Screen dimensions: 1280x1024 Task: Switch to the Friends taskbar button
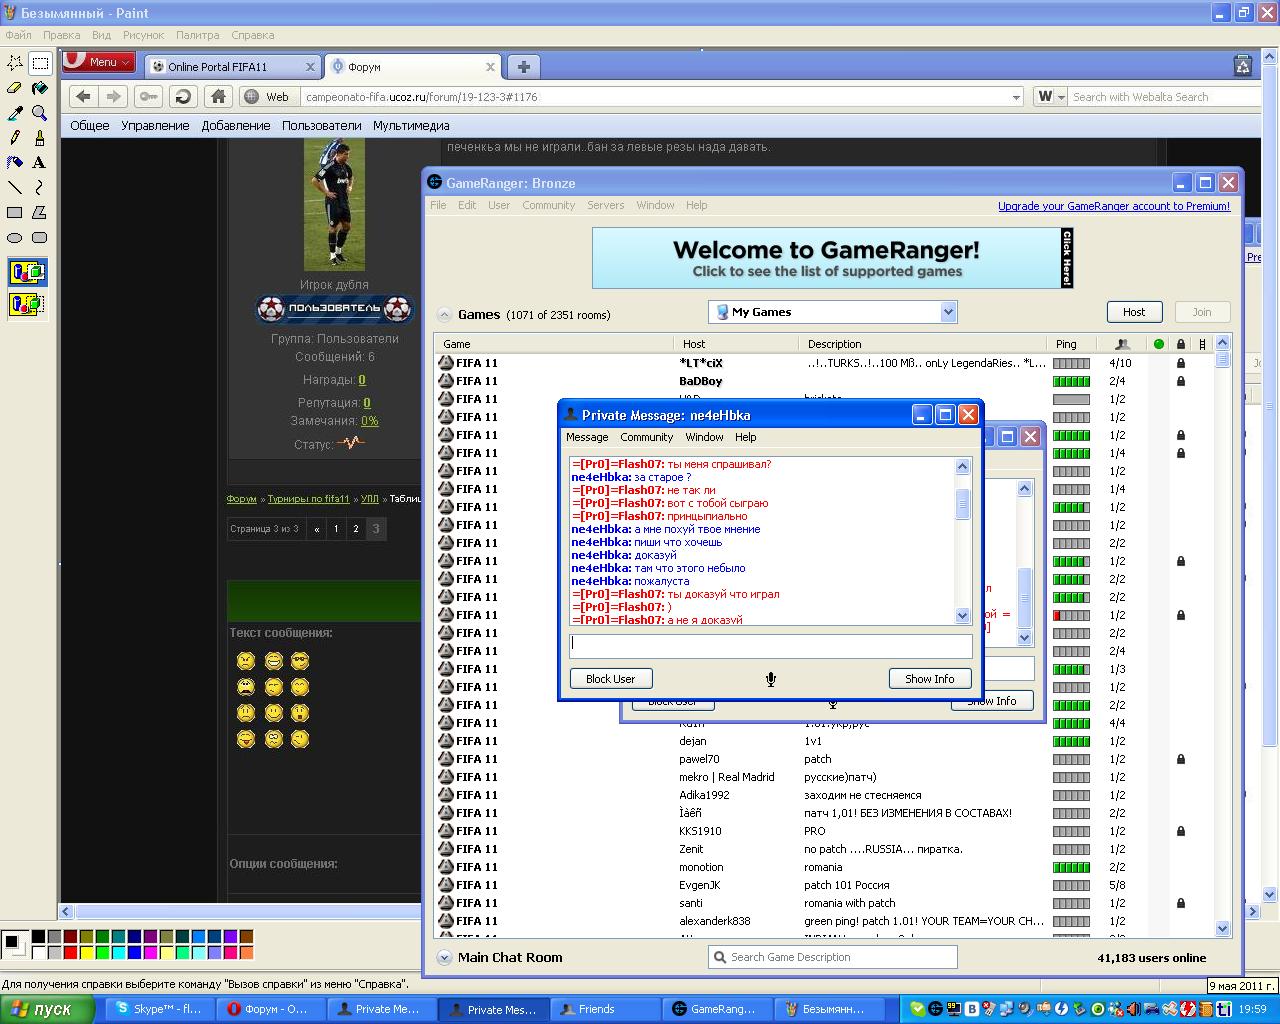(607, 1009)
